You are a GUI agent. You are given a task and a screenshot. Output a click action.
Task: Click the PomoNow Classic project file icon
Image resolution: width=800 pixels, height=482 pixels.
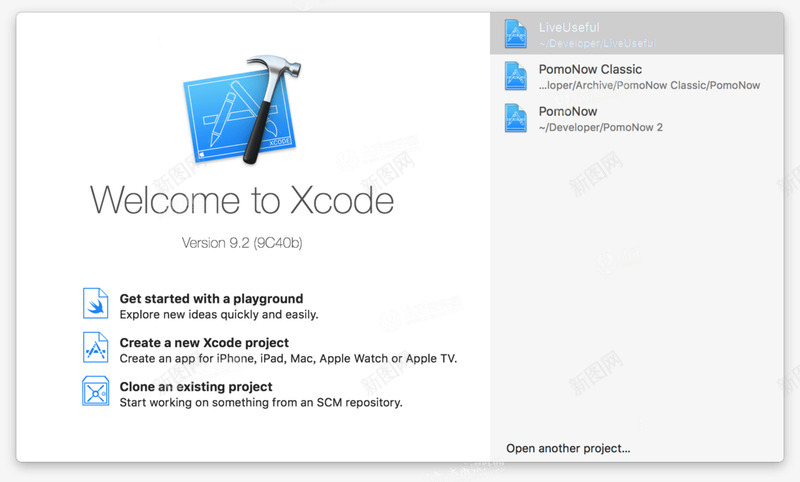515,76
